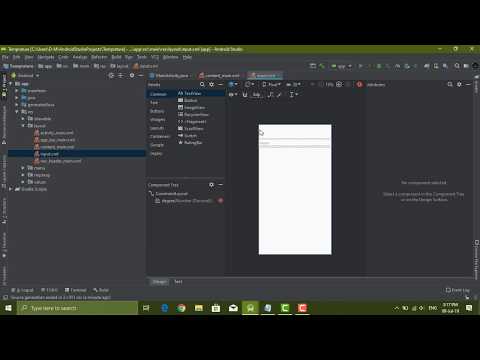Click the red warnings indicator in design toolbar

(359, 85)
